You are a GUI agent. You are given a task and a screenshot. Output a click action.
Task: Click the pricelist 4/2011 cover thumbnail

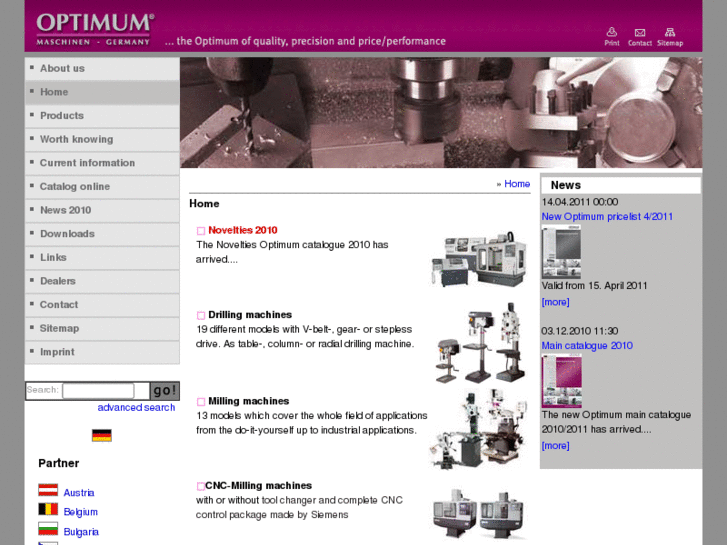tap(561, 252)
